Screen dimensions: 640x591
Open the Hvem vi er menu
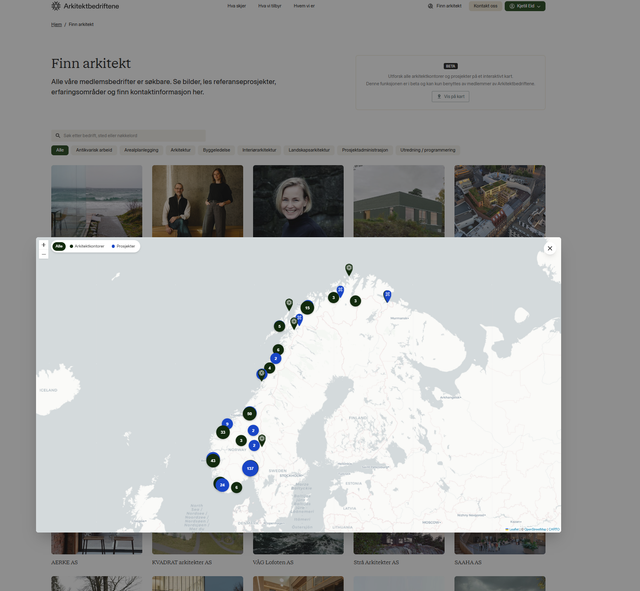(x=304, y=6)
